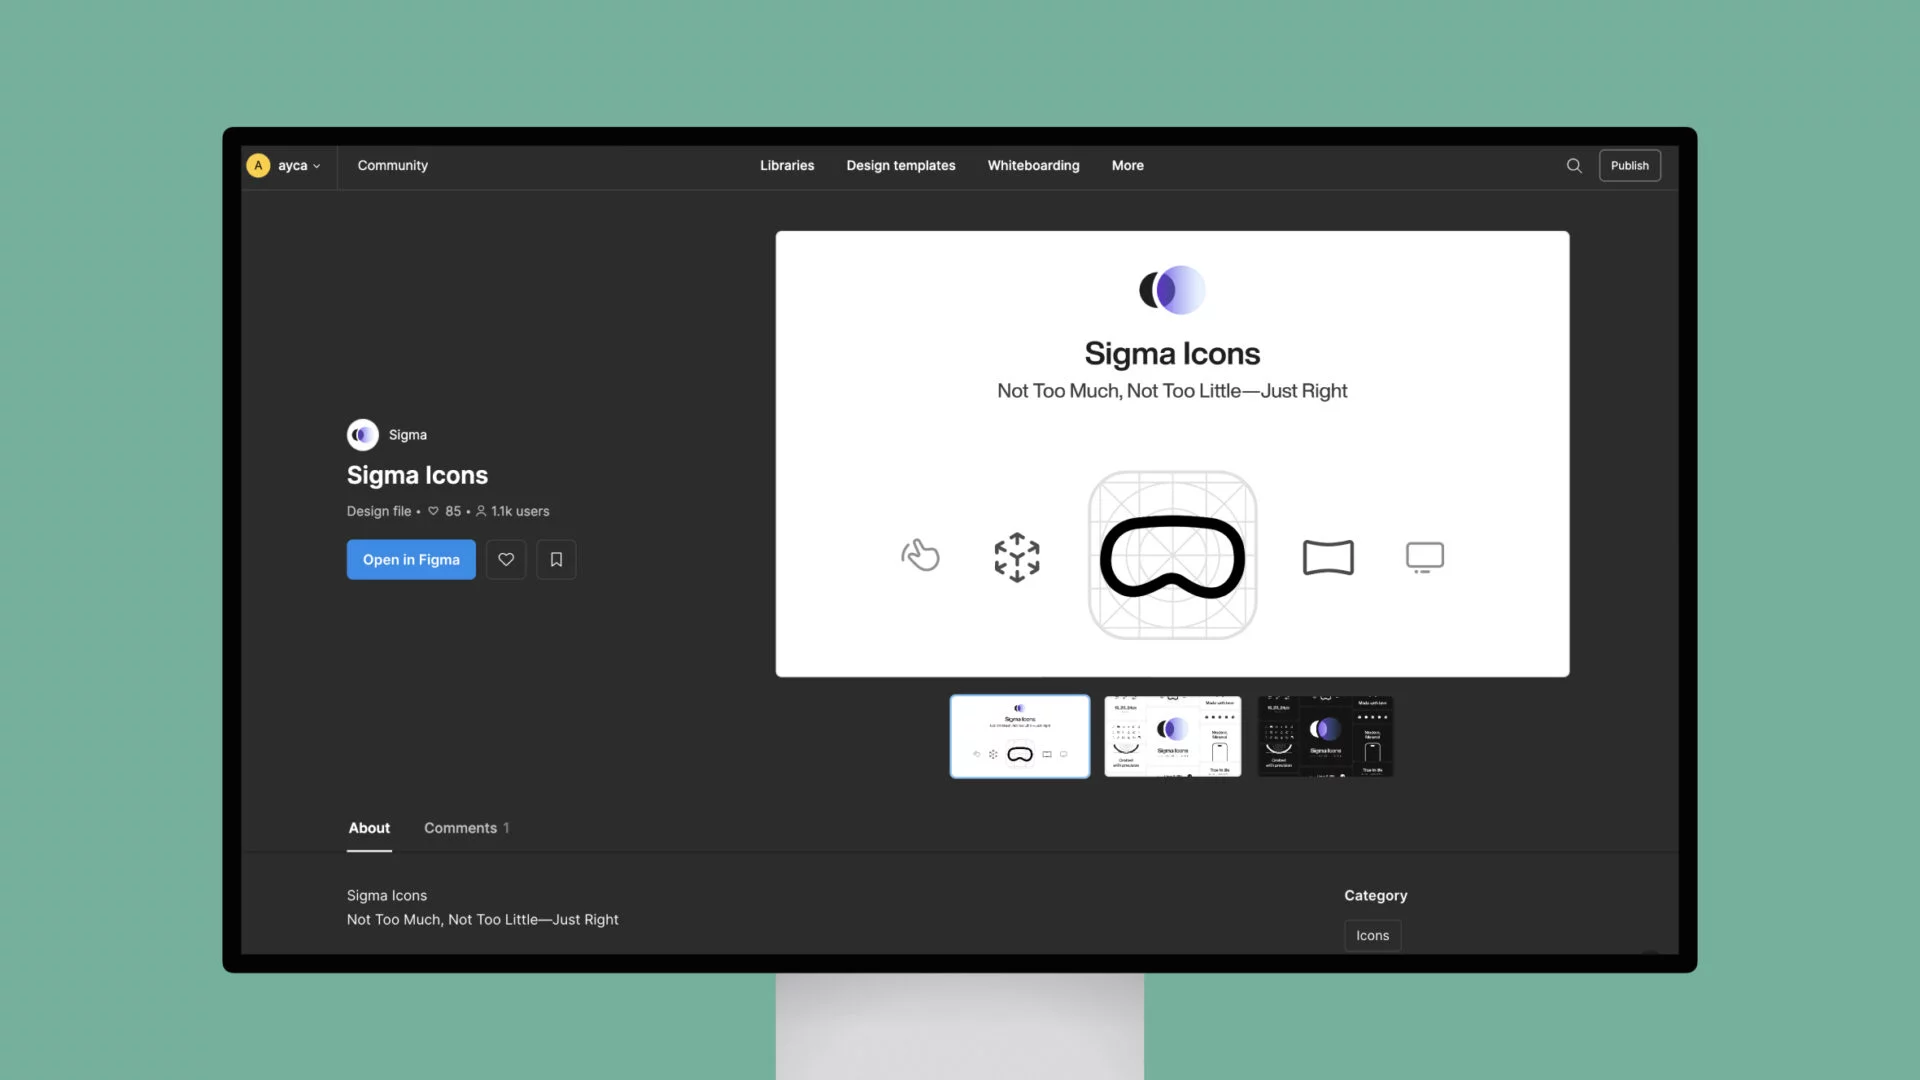Click the VR headset icon in preview

coord(1172,554)
